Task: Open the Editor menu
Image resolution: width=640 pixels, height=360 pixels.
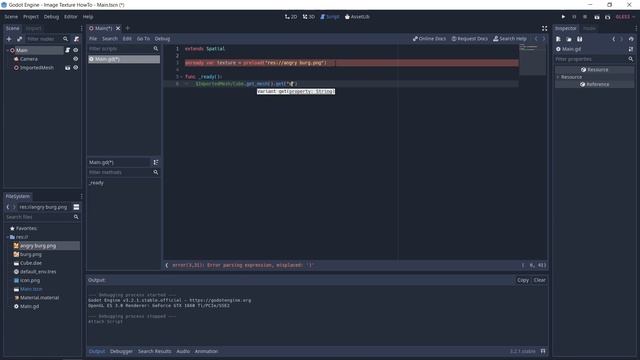Action: (x=71, y=17)
